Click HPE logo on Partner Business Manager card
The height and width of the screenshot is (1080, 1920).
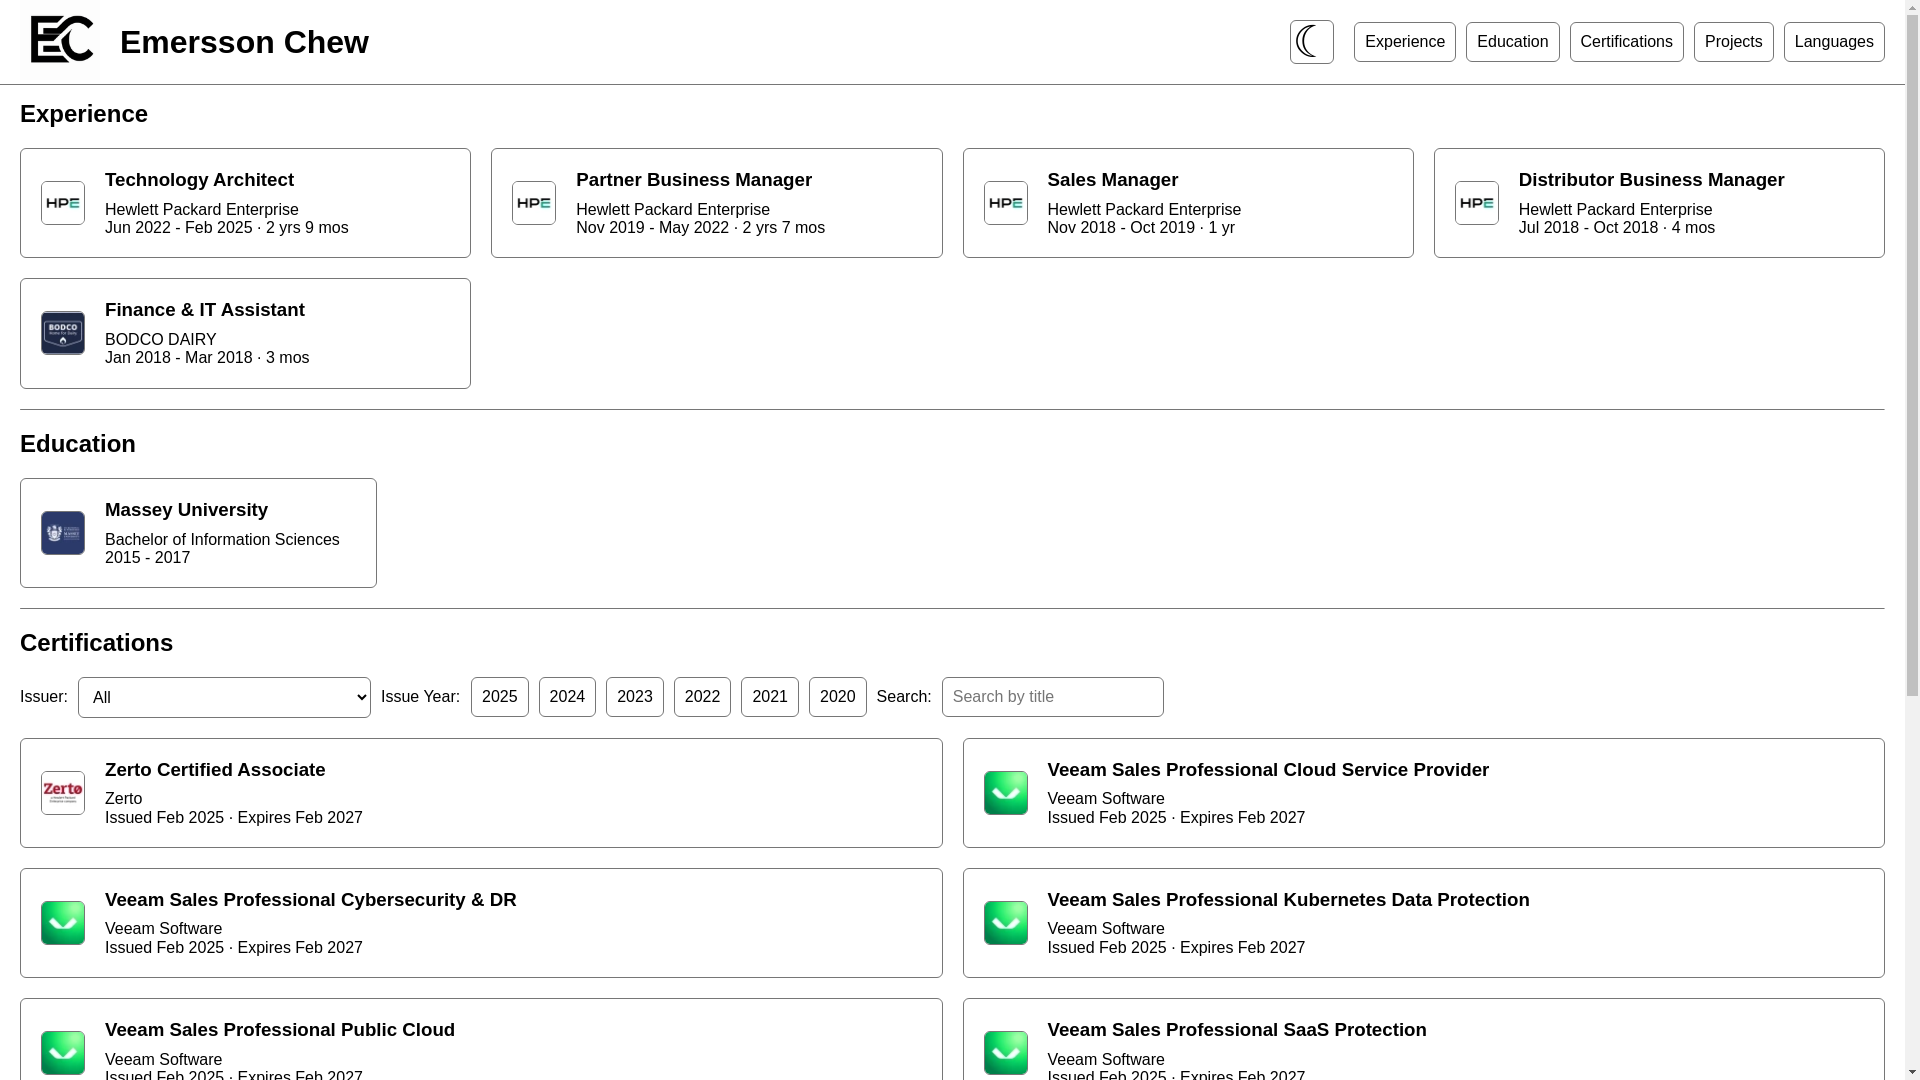tap(534, 203)
